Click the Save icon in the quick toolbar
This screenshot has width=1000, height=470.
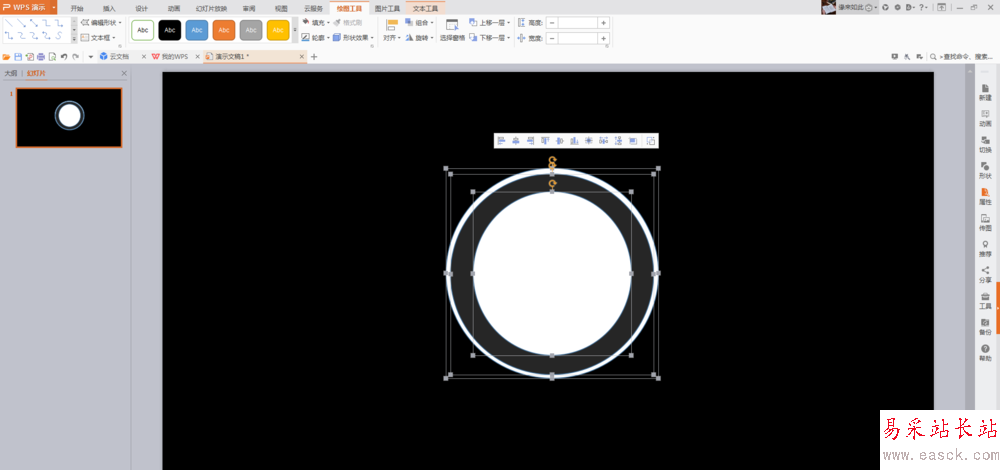click(x=18, y=57)
